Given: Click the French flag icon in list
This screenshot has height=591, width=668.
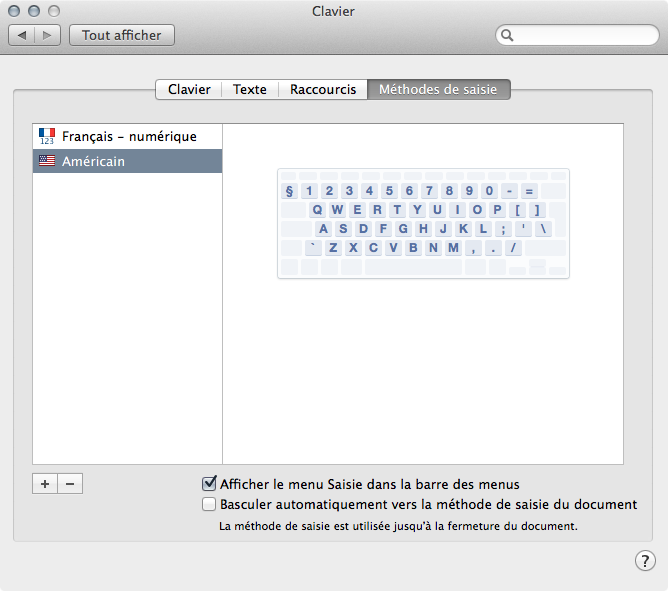Looking at the screenshot, I should point(46,137).
